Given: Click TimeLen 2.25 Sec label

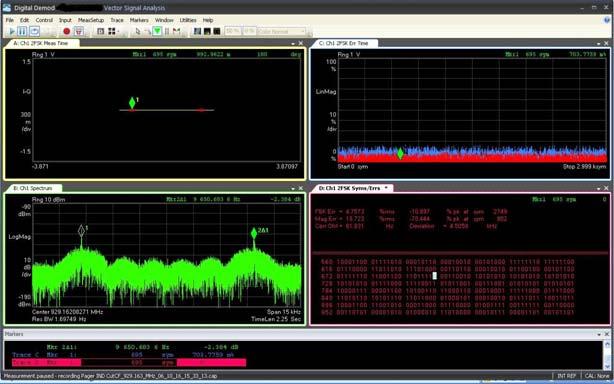Looking at the screenshot, I should pos(276,319).
